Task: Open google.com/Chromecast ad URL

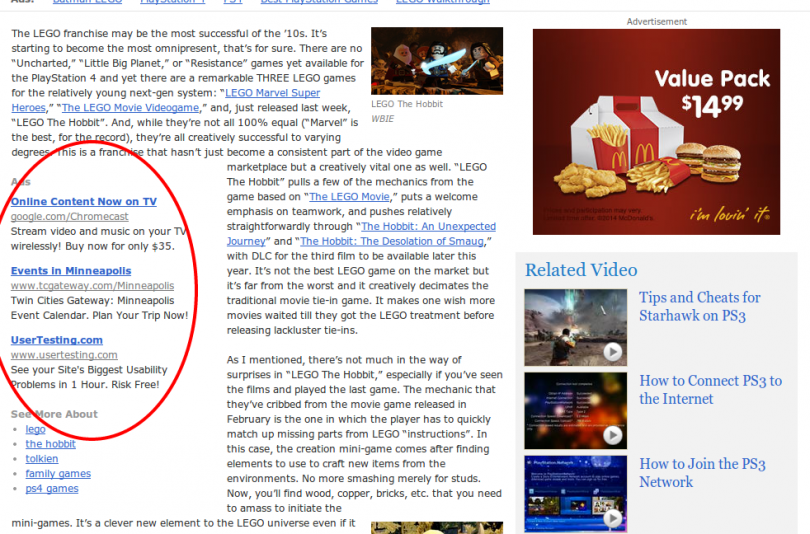Action: pyautogui.click(x=70, y=216)
